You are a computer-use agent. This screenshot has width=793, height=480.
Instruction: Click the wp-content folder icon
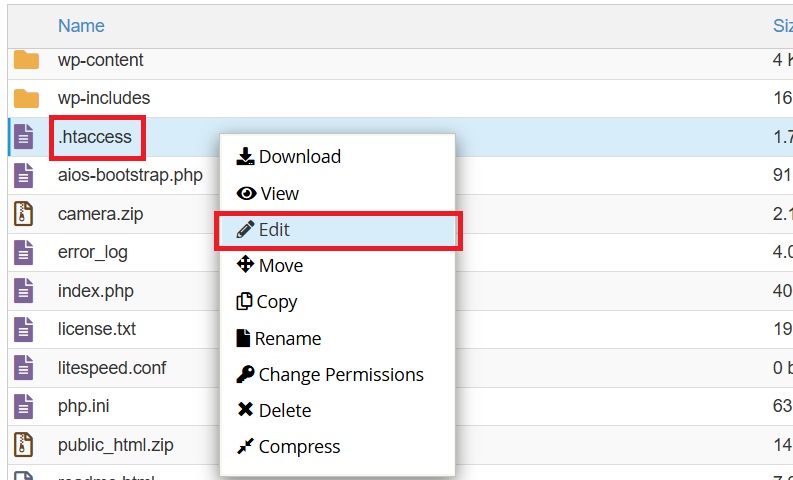click(x=26, y=60)
